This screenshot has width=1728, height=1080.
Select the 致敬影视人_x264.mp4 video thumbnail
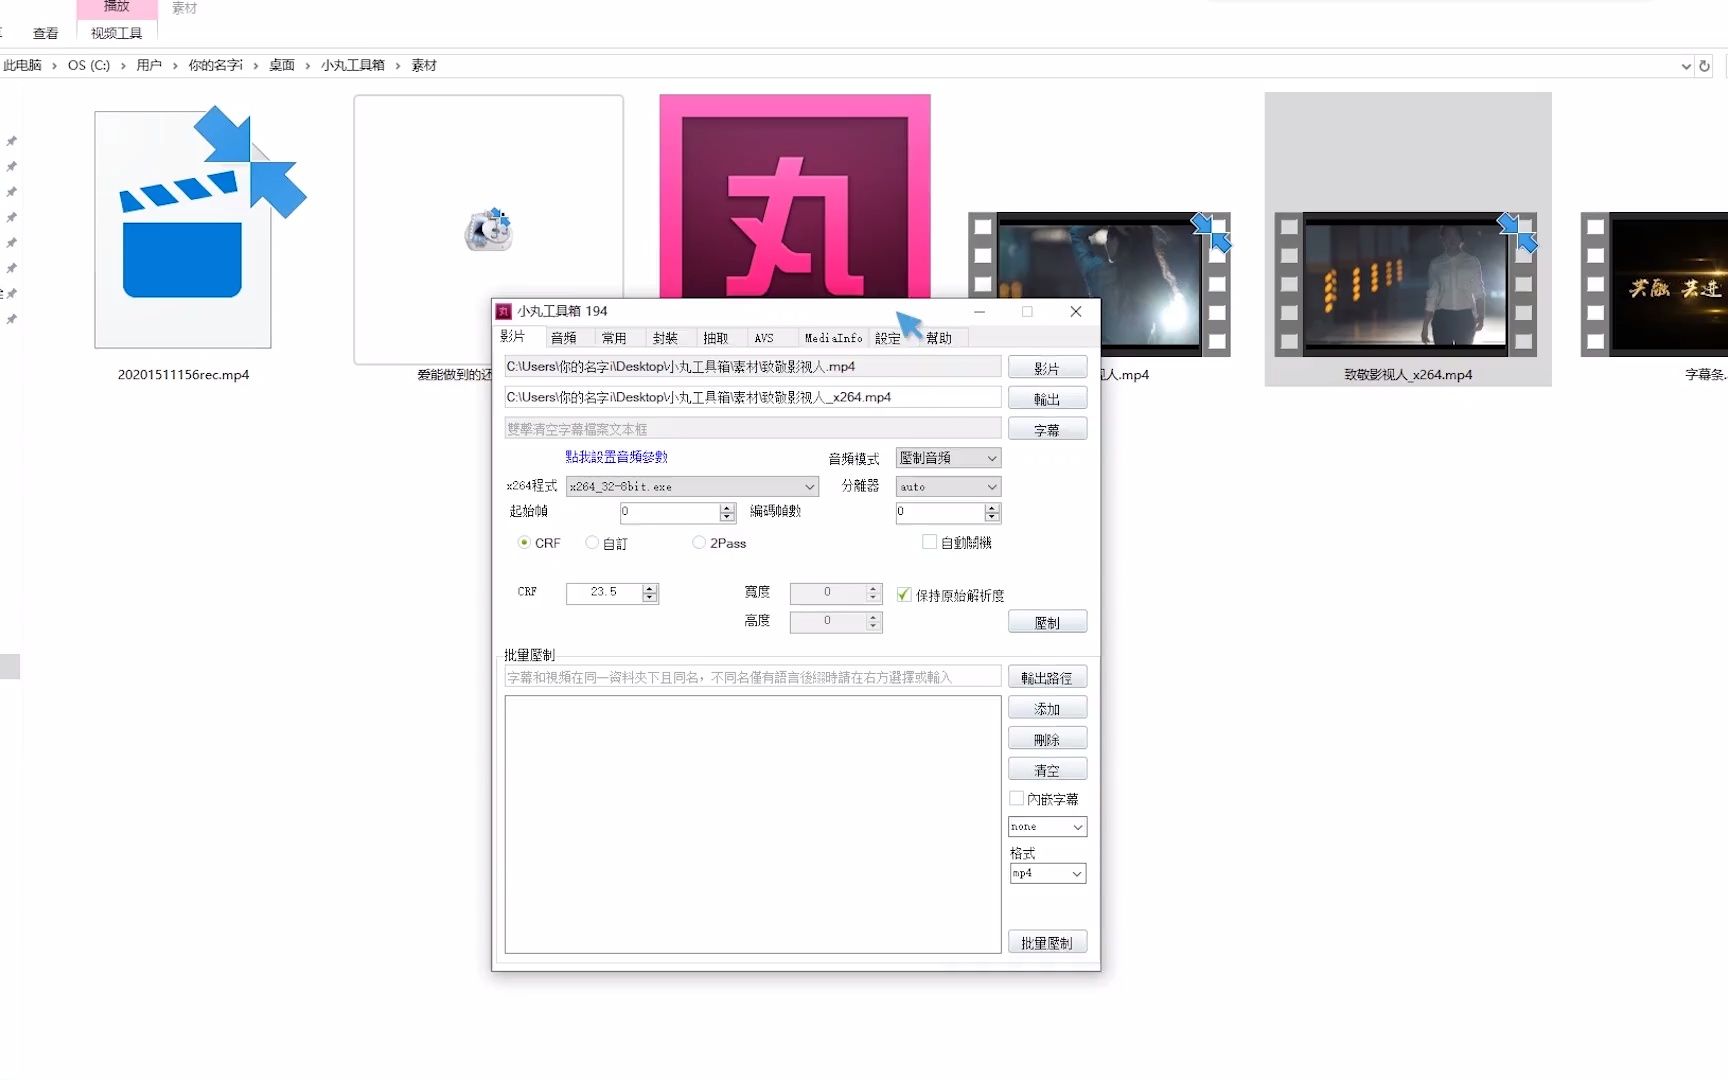(1406, 284)
